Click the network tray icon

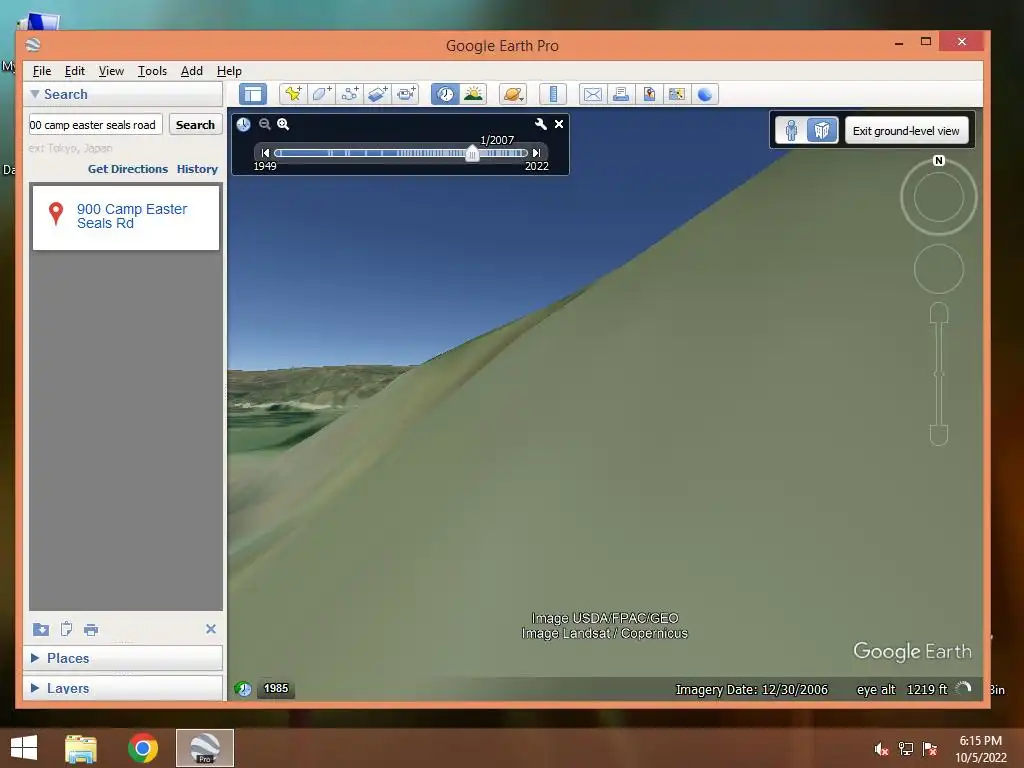tap(906, 749)
